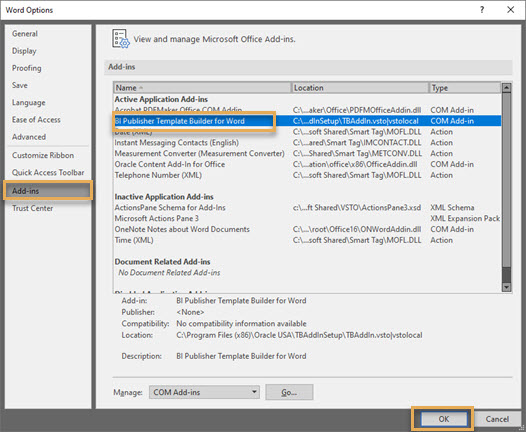Click the add-ins list scrollbar thumb

coord(506,180)
